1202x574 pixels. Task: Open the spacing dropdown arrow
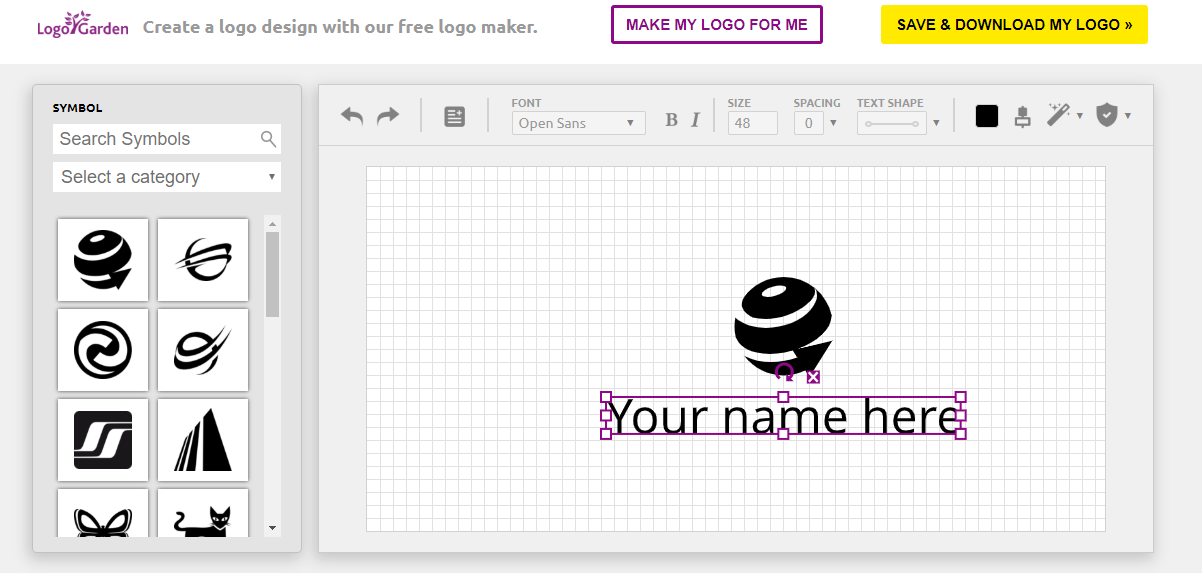[x=833, y=123]
